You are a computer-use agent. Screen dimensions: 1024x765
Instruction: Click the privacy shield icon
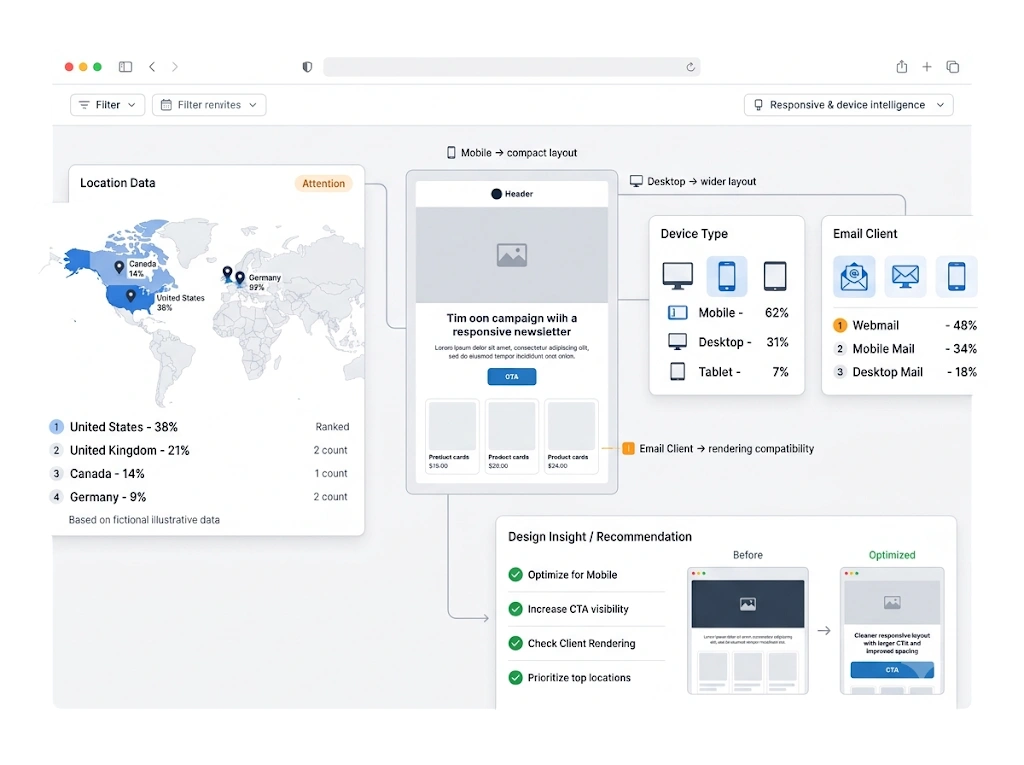tap(307, 67)
